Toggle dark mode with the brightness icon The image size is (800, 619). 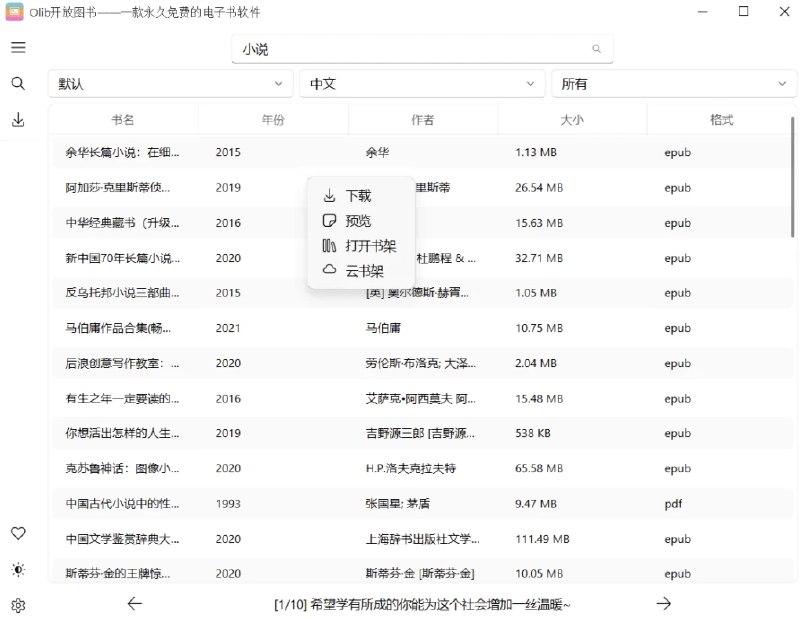click(x=18, y=570)
